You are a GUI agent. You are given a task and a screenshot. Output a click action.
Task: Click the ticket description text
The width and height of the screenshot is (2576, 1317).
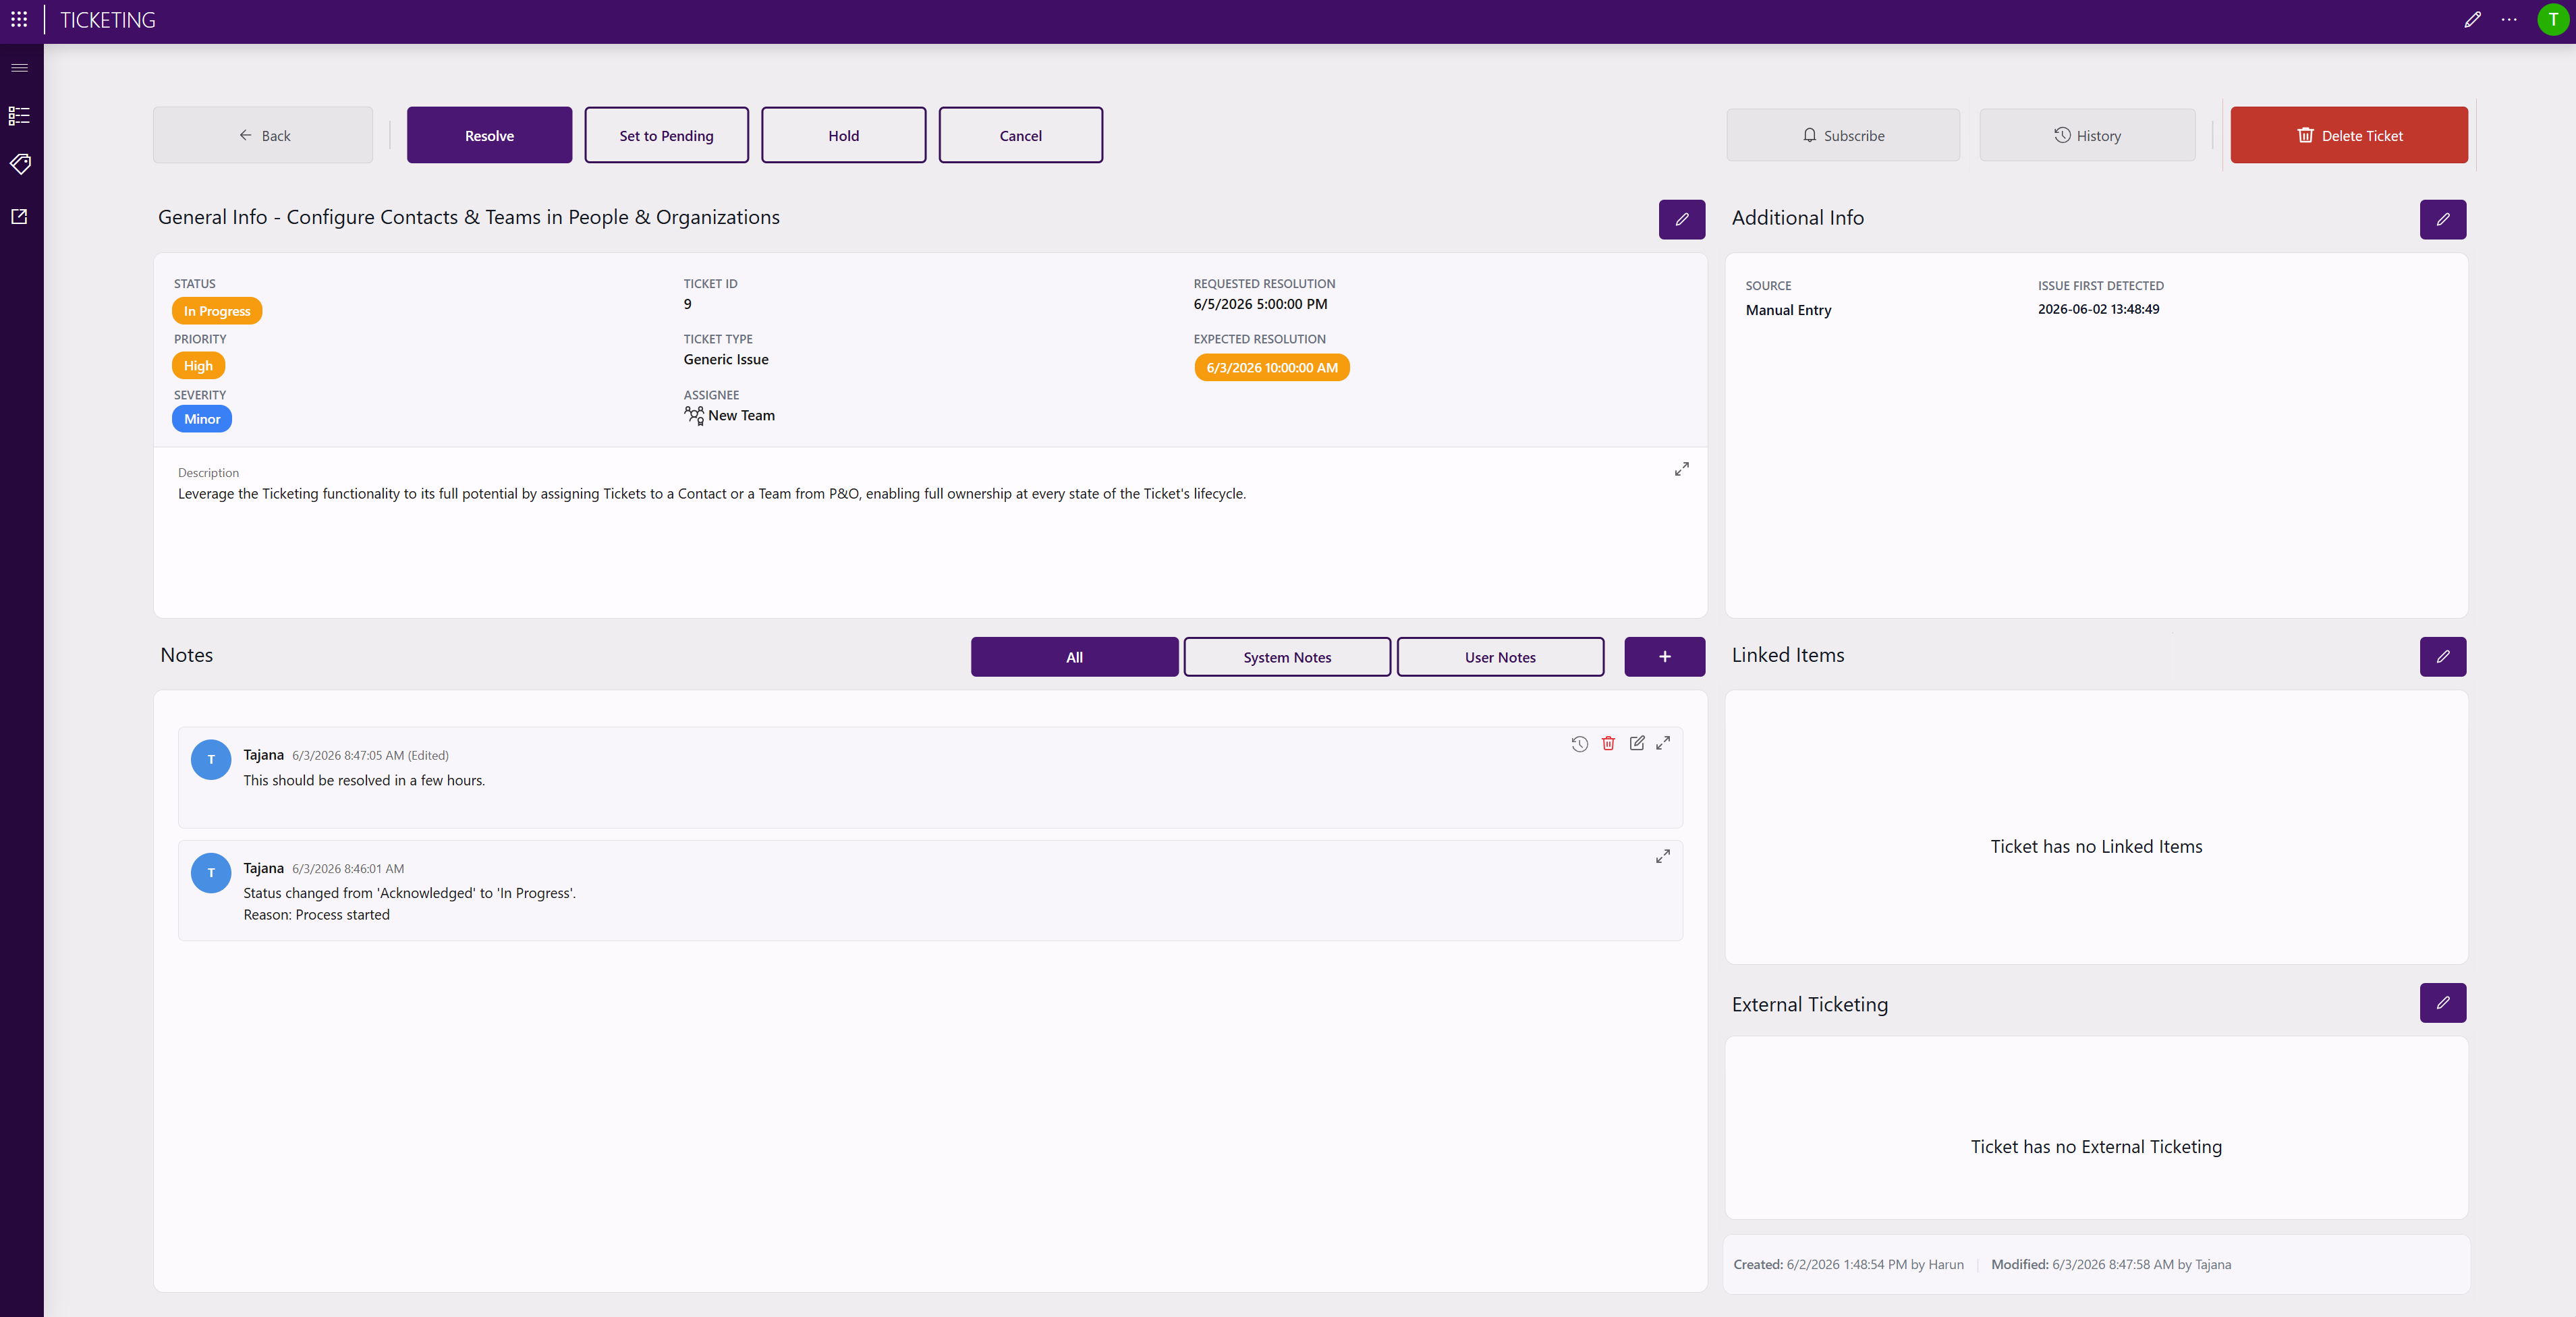712,494
